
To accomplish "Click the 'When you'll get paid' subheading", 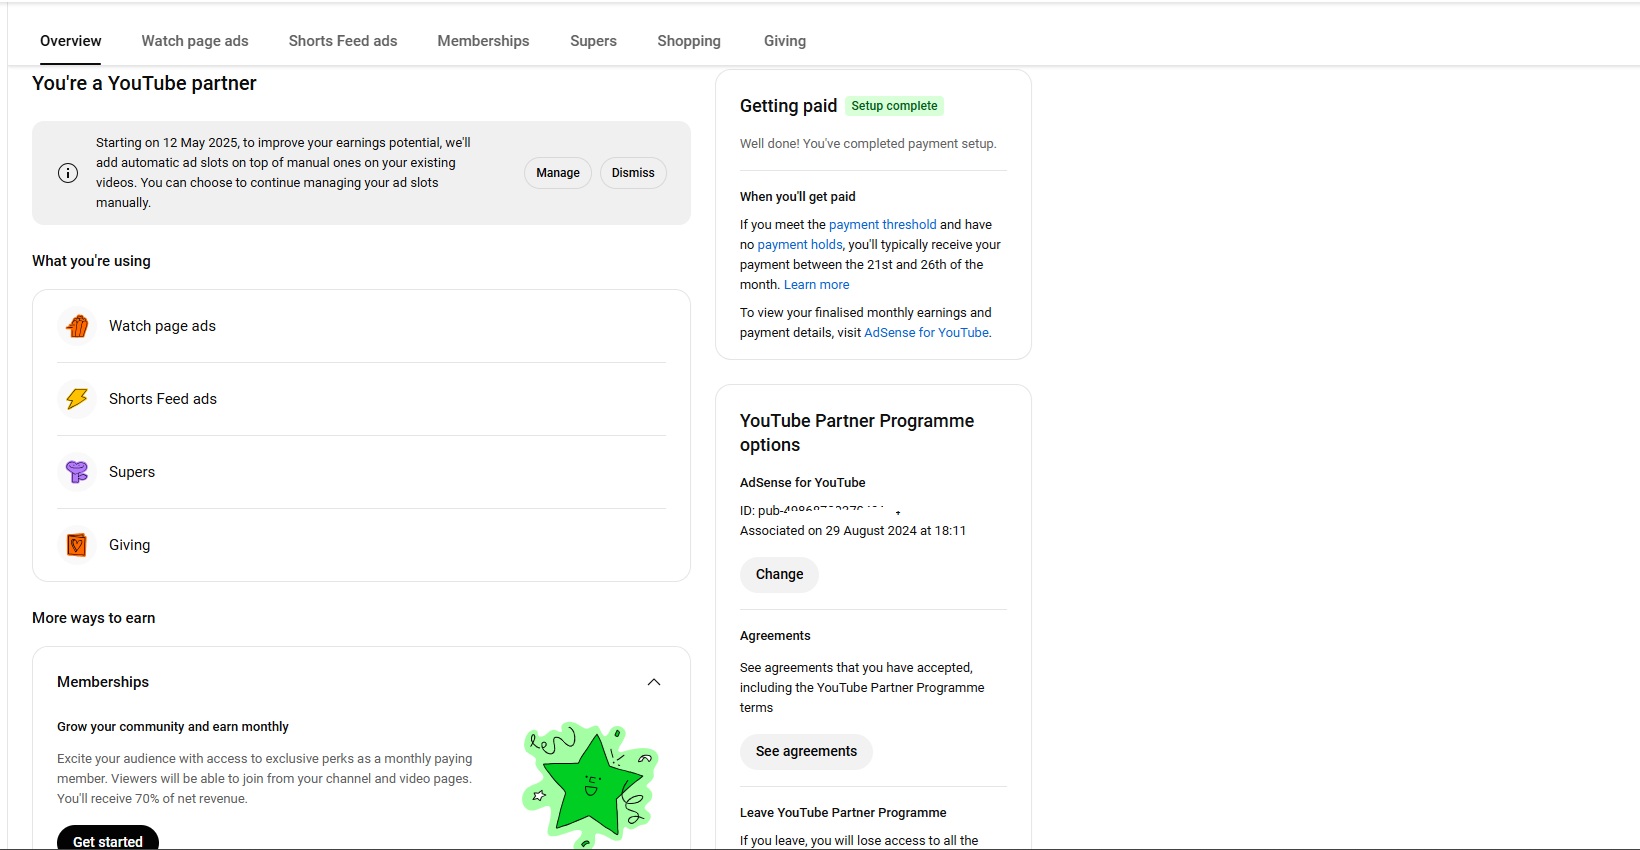I will pos(798,197).
